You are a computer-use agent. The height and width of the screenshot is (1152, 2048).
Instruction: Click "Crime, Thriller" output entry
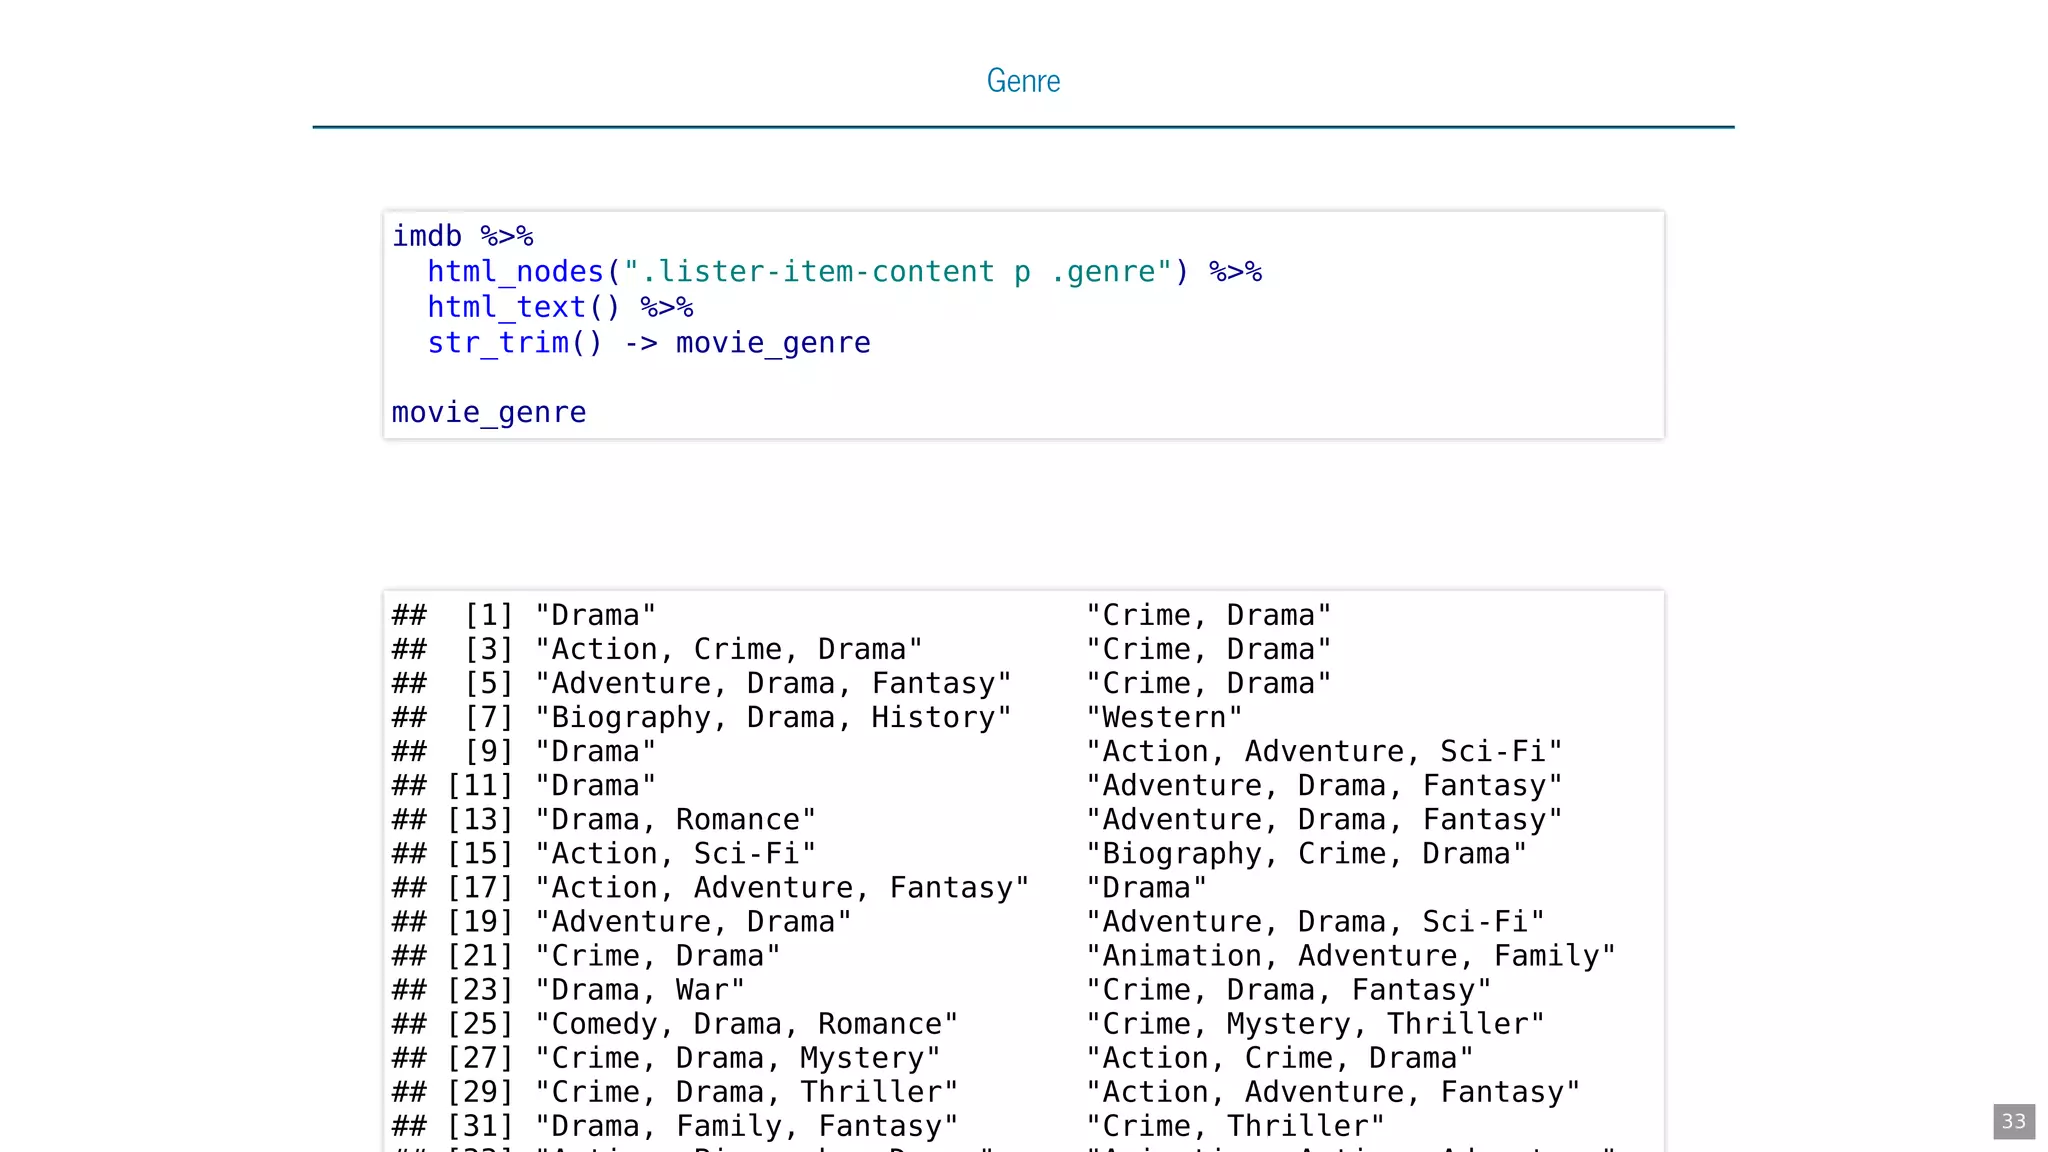[1236, 1125]
